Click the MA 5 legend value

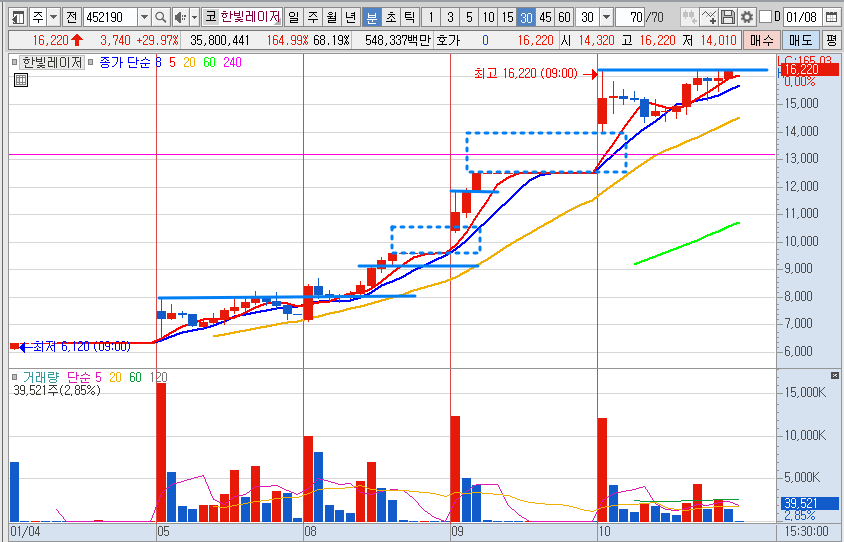[x=172, y=62]
